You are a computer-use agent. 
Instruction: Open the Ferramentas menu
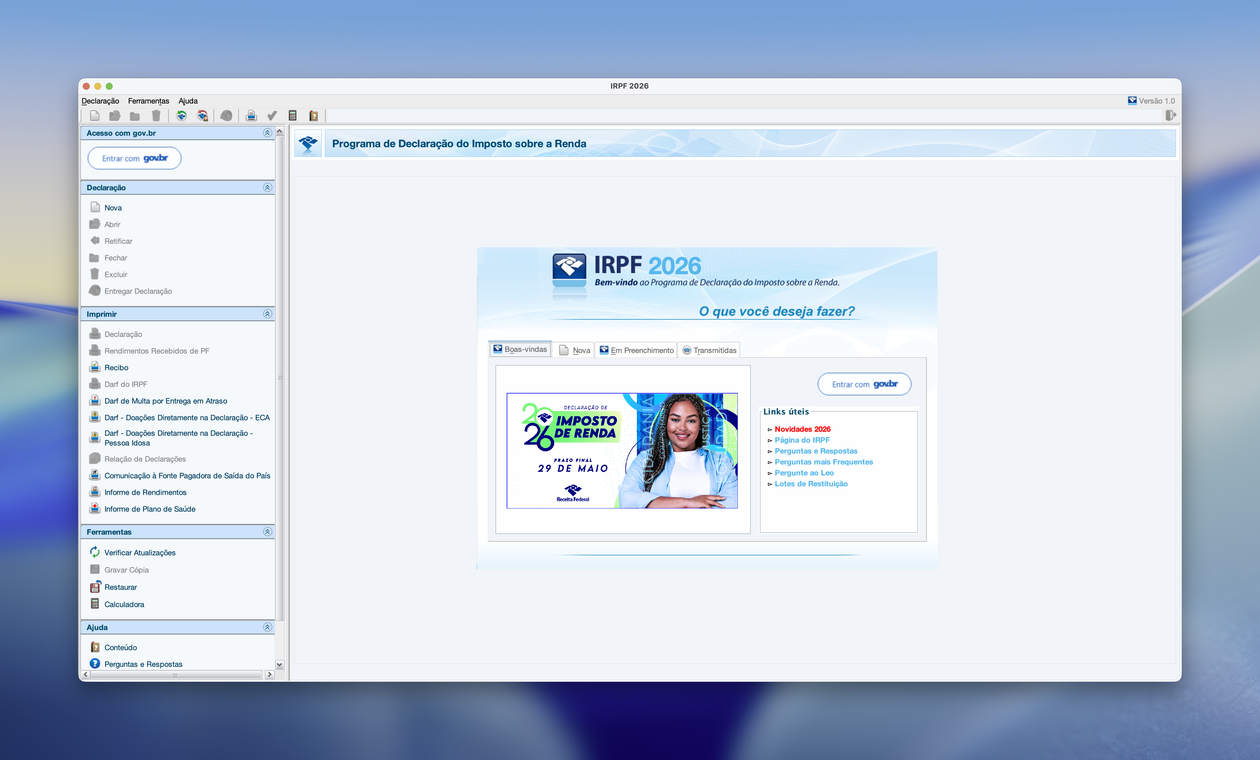148,100
